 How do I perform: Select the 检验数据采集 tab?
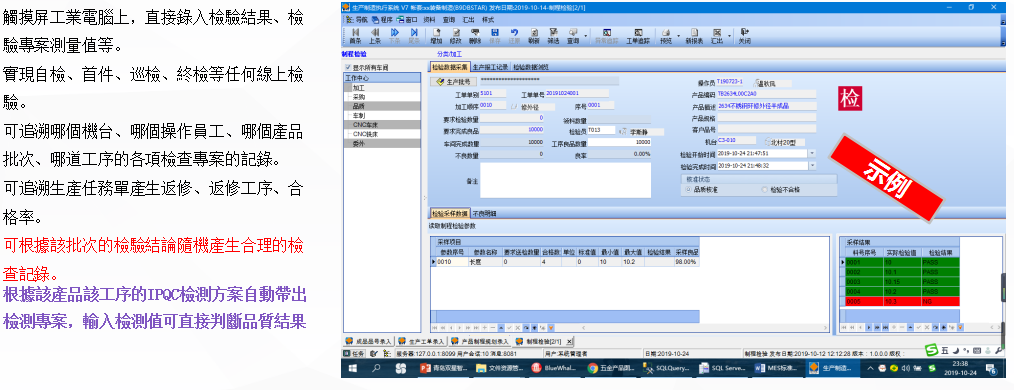click(449, 66)
